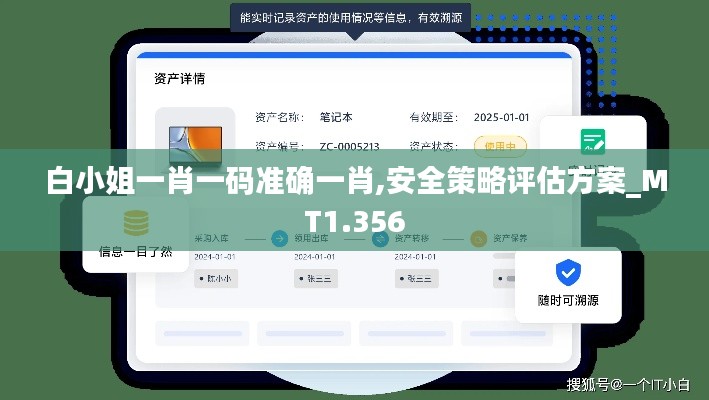Click the 随时可溯源 card label
Viewport: 709px width, 400px height.
(x=568, y=300)
